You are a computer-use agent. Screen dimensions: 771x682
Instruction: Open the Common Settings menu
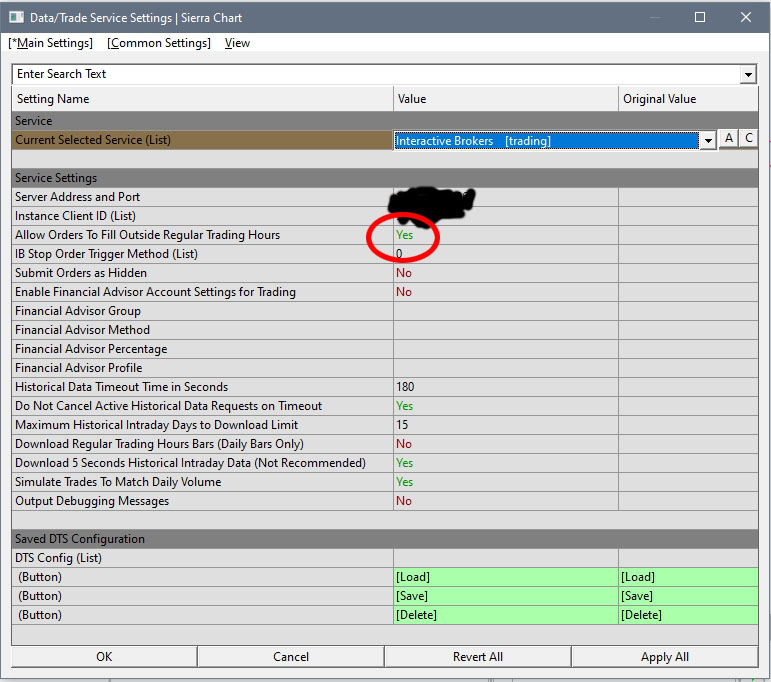coord(159,43)
